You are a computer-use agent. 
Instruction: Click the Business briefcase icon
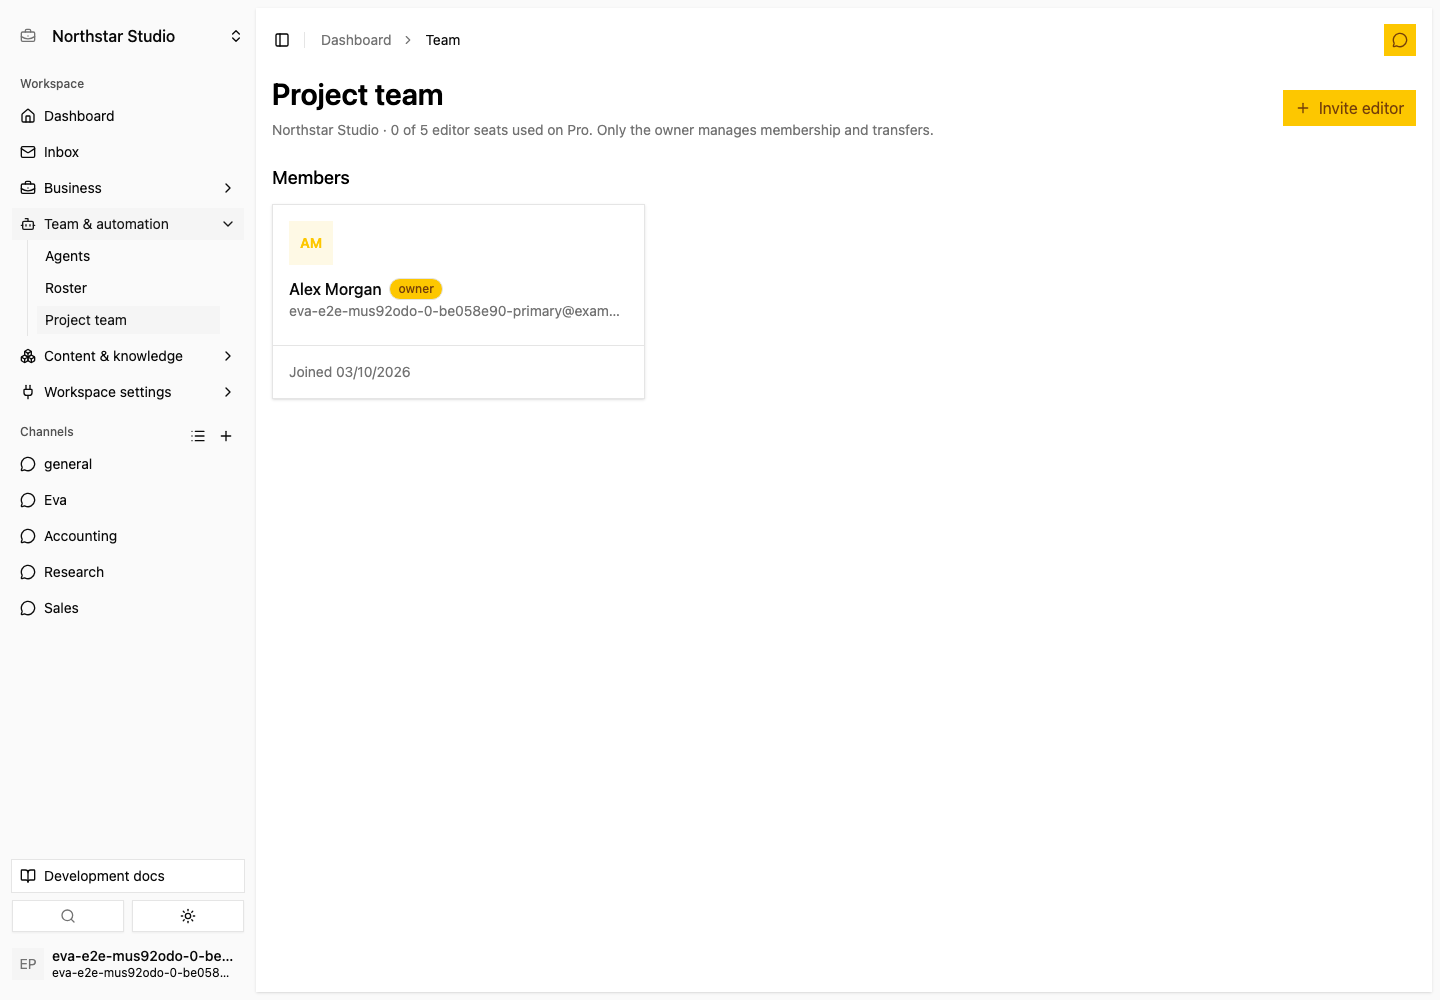tap(28, 188)
